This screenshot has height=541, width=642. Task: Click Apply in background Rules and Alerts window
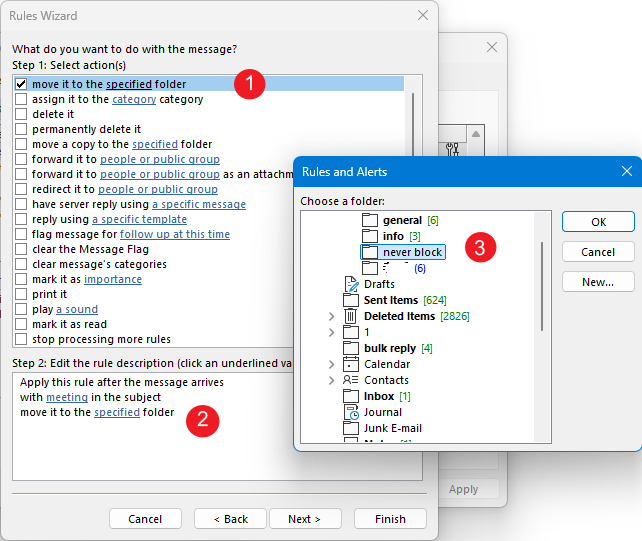point(463,489)
